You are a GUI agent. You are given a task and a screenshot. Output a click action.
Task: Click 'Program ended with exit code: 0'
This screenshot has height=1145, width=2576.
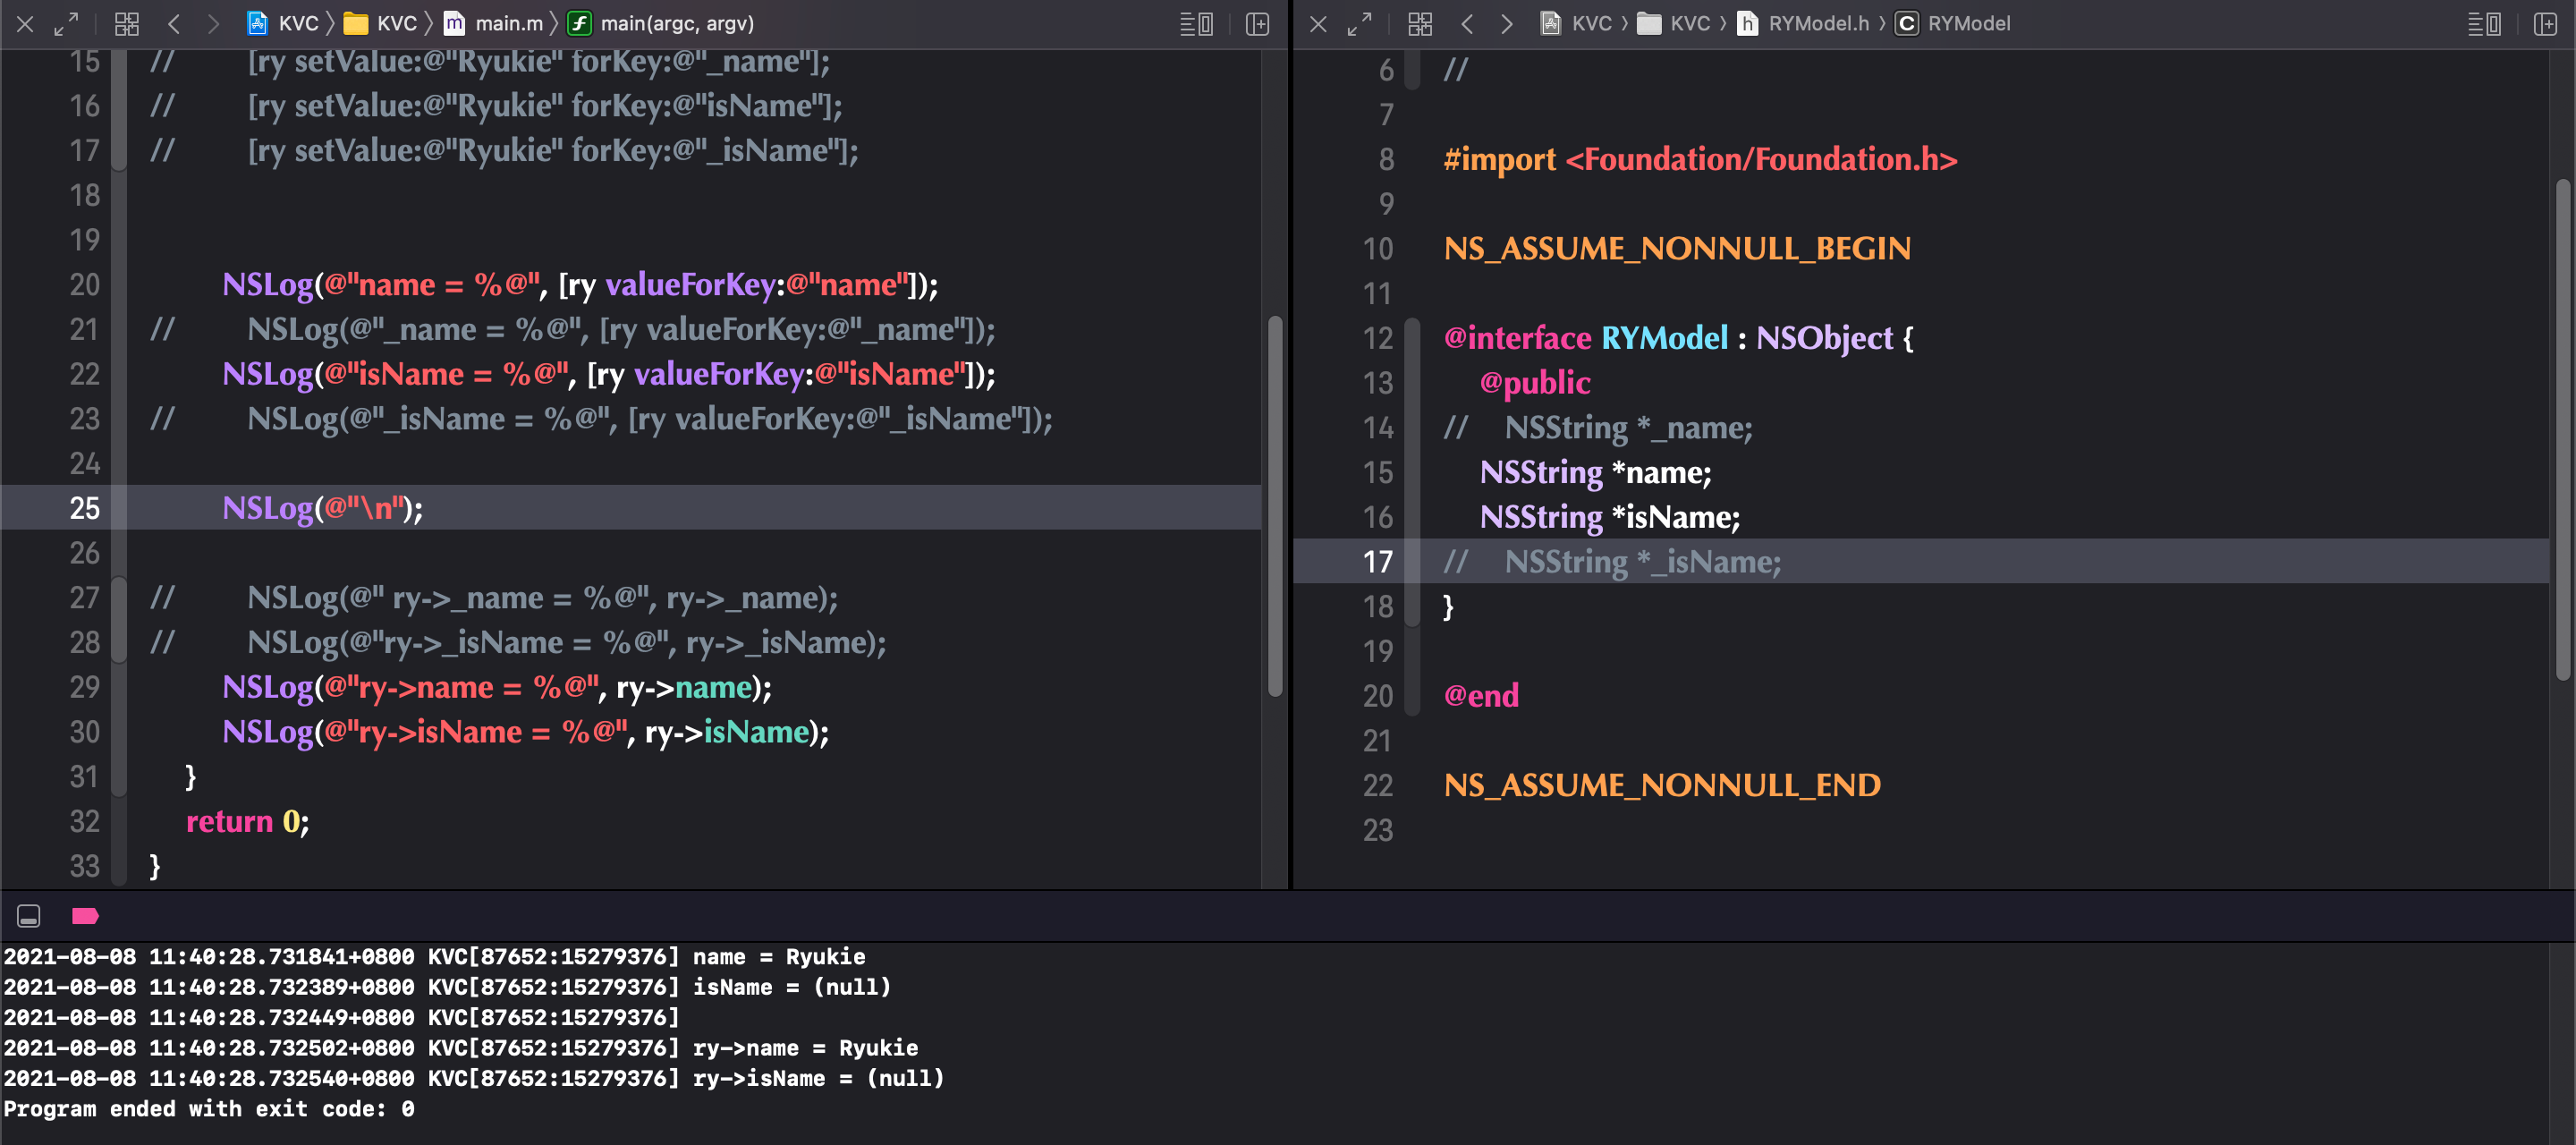pos(209,1109)
